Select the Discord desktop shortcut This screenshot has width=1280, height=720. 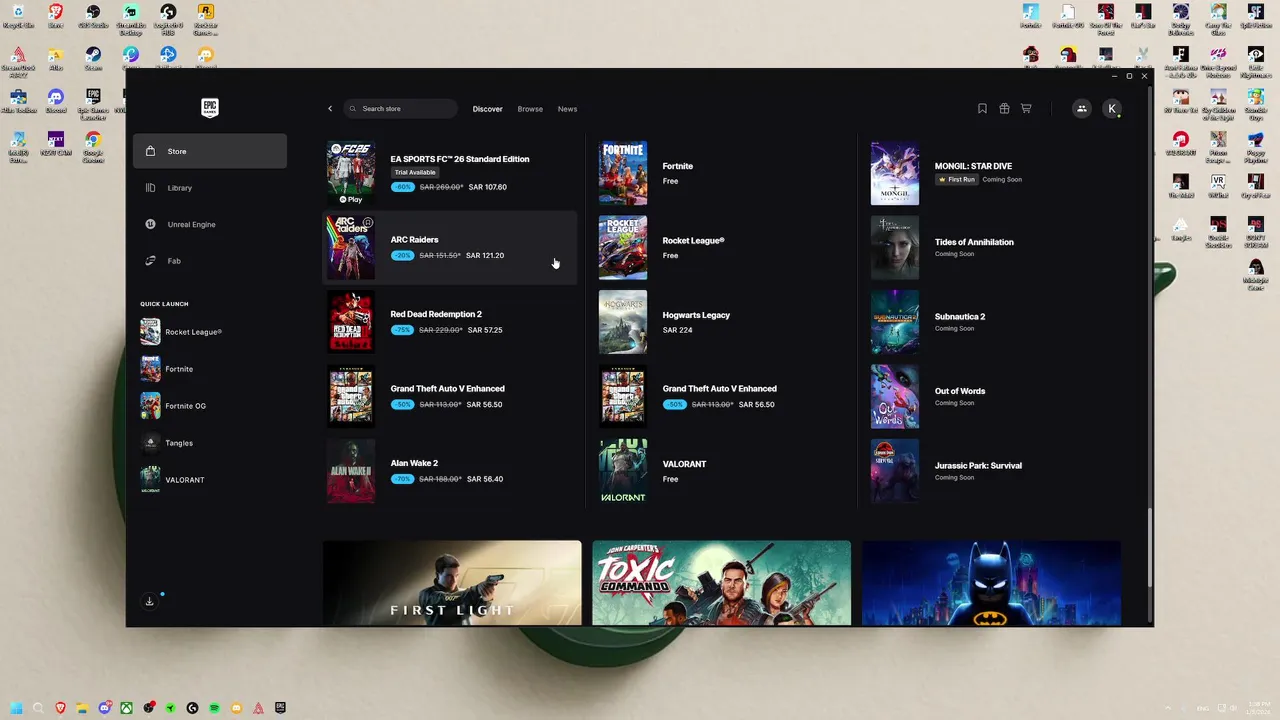[55, 101]
